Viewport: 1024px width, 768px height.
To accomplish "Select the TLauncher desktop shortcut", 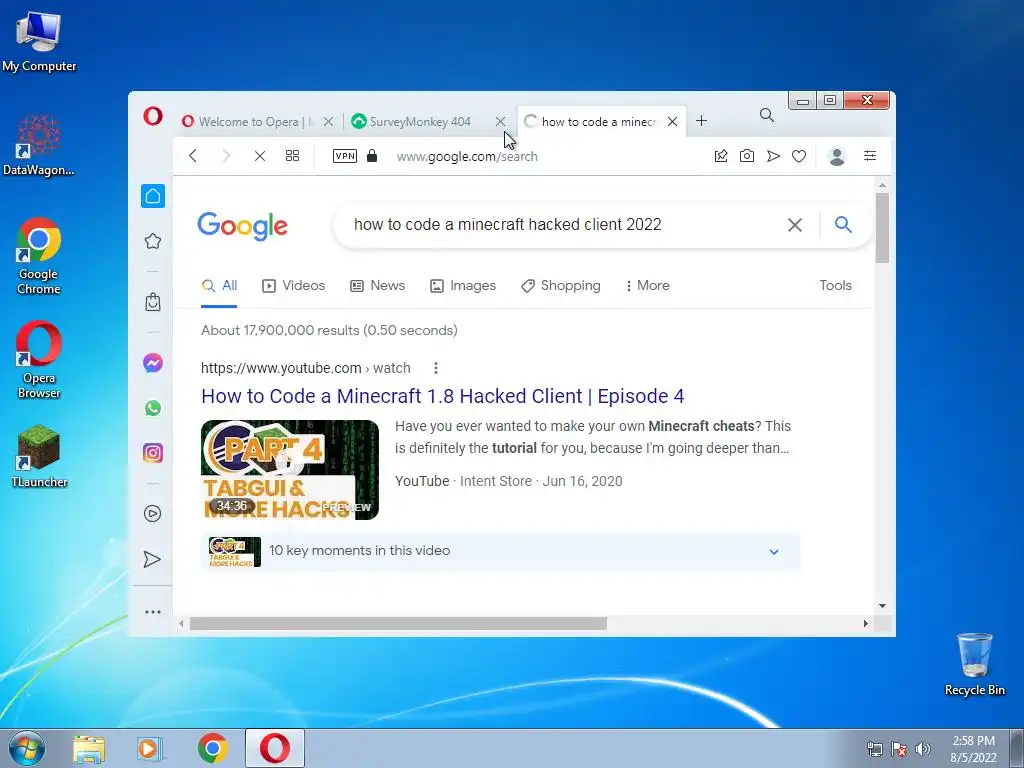I will point(39,456).
